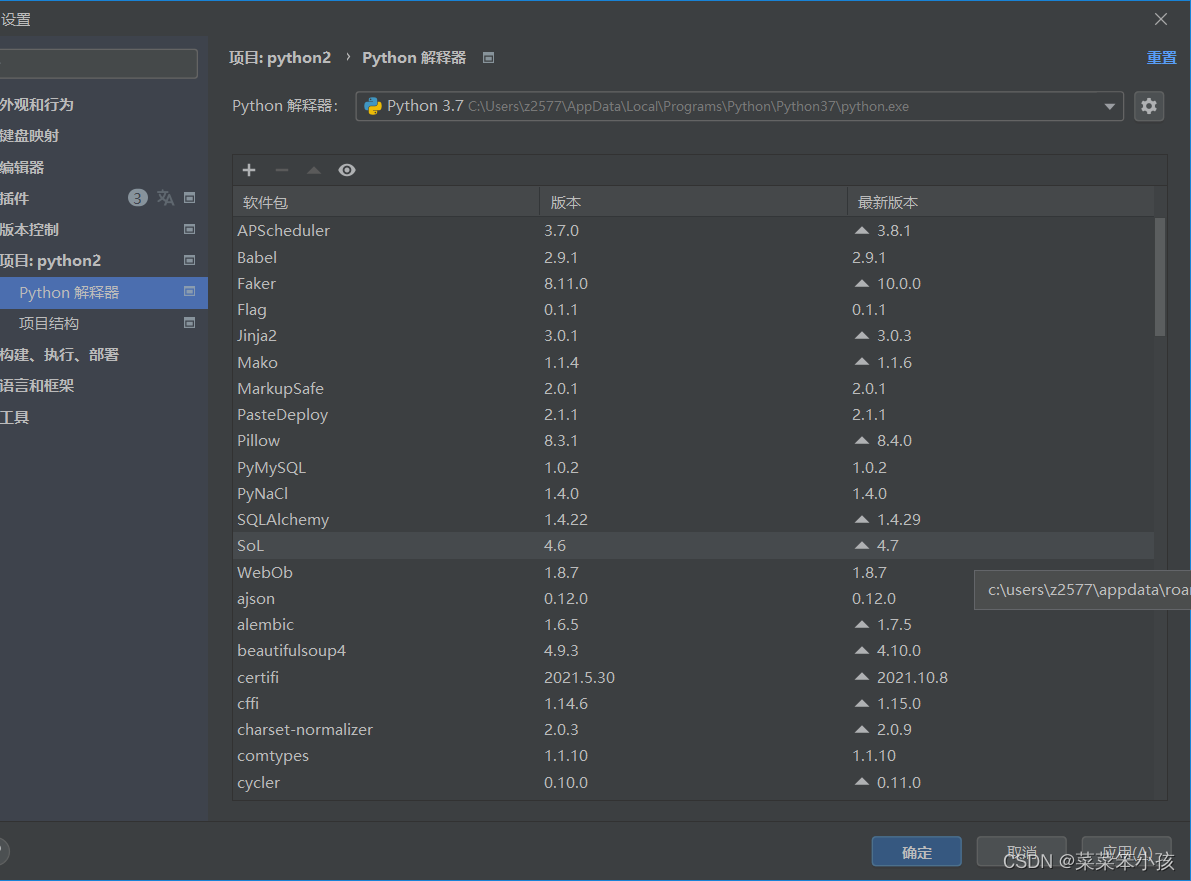Select the Mako package row
This screenshot has height=881, width=1191.
coord(693,362)
